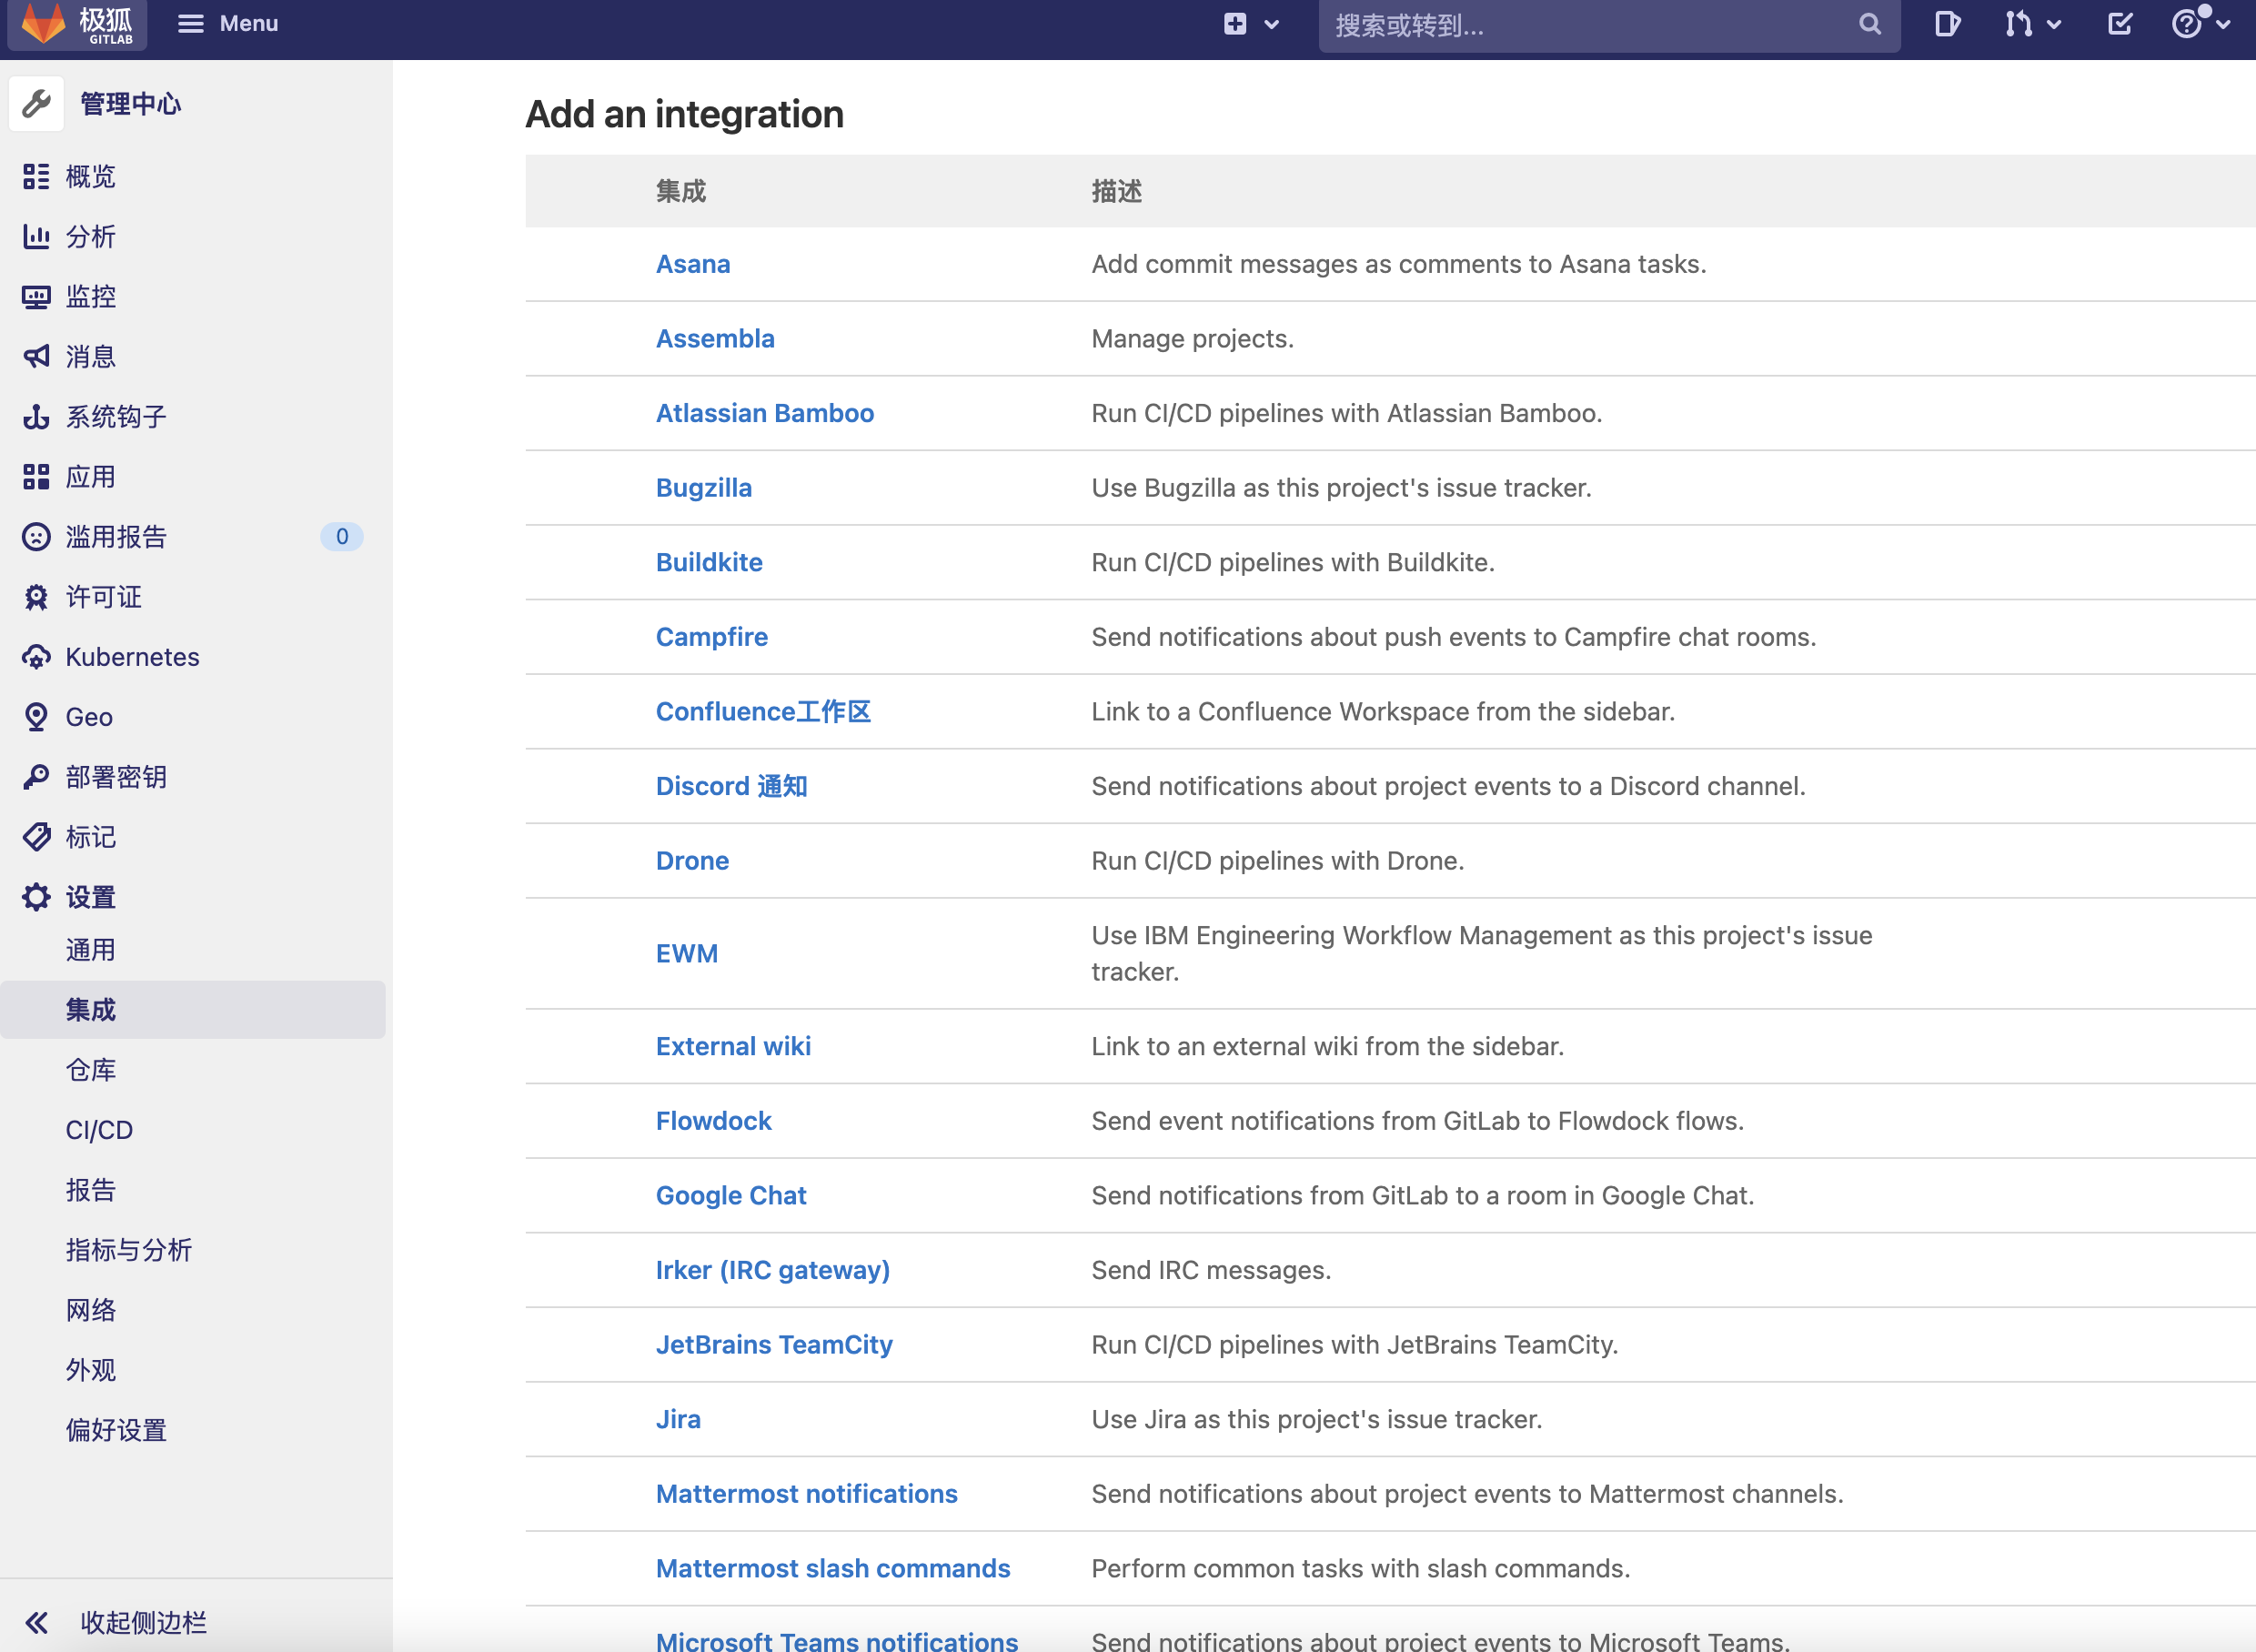Screen dimensions: 2256x1652
Task: Click the Geo location sidebar item
Action: 88,717
